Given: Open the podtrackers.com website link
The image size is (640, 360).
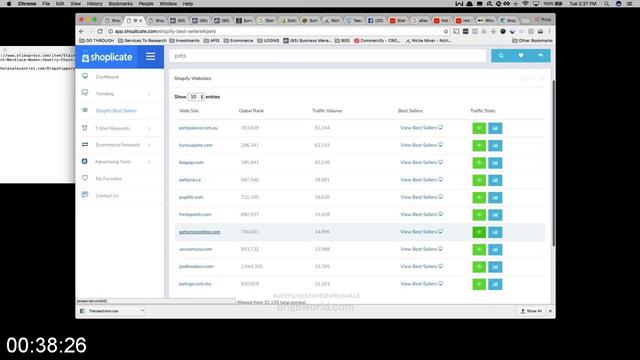Looking at the screenshot, I should 196,267.
